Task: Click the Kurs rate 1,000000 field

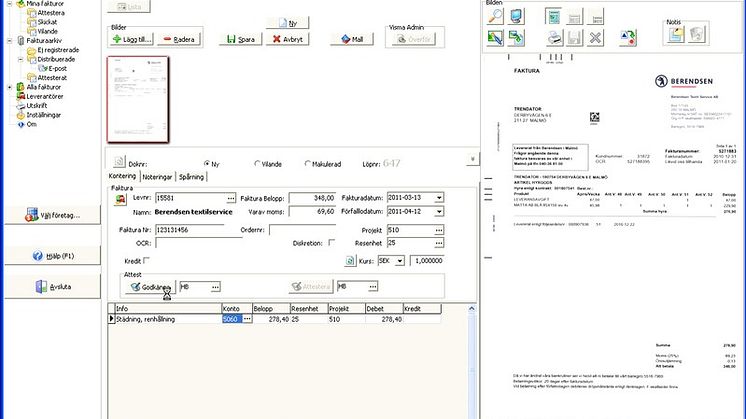Action: (426, 261)
